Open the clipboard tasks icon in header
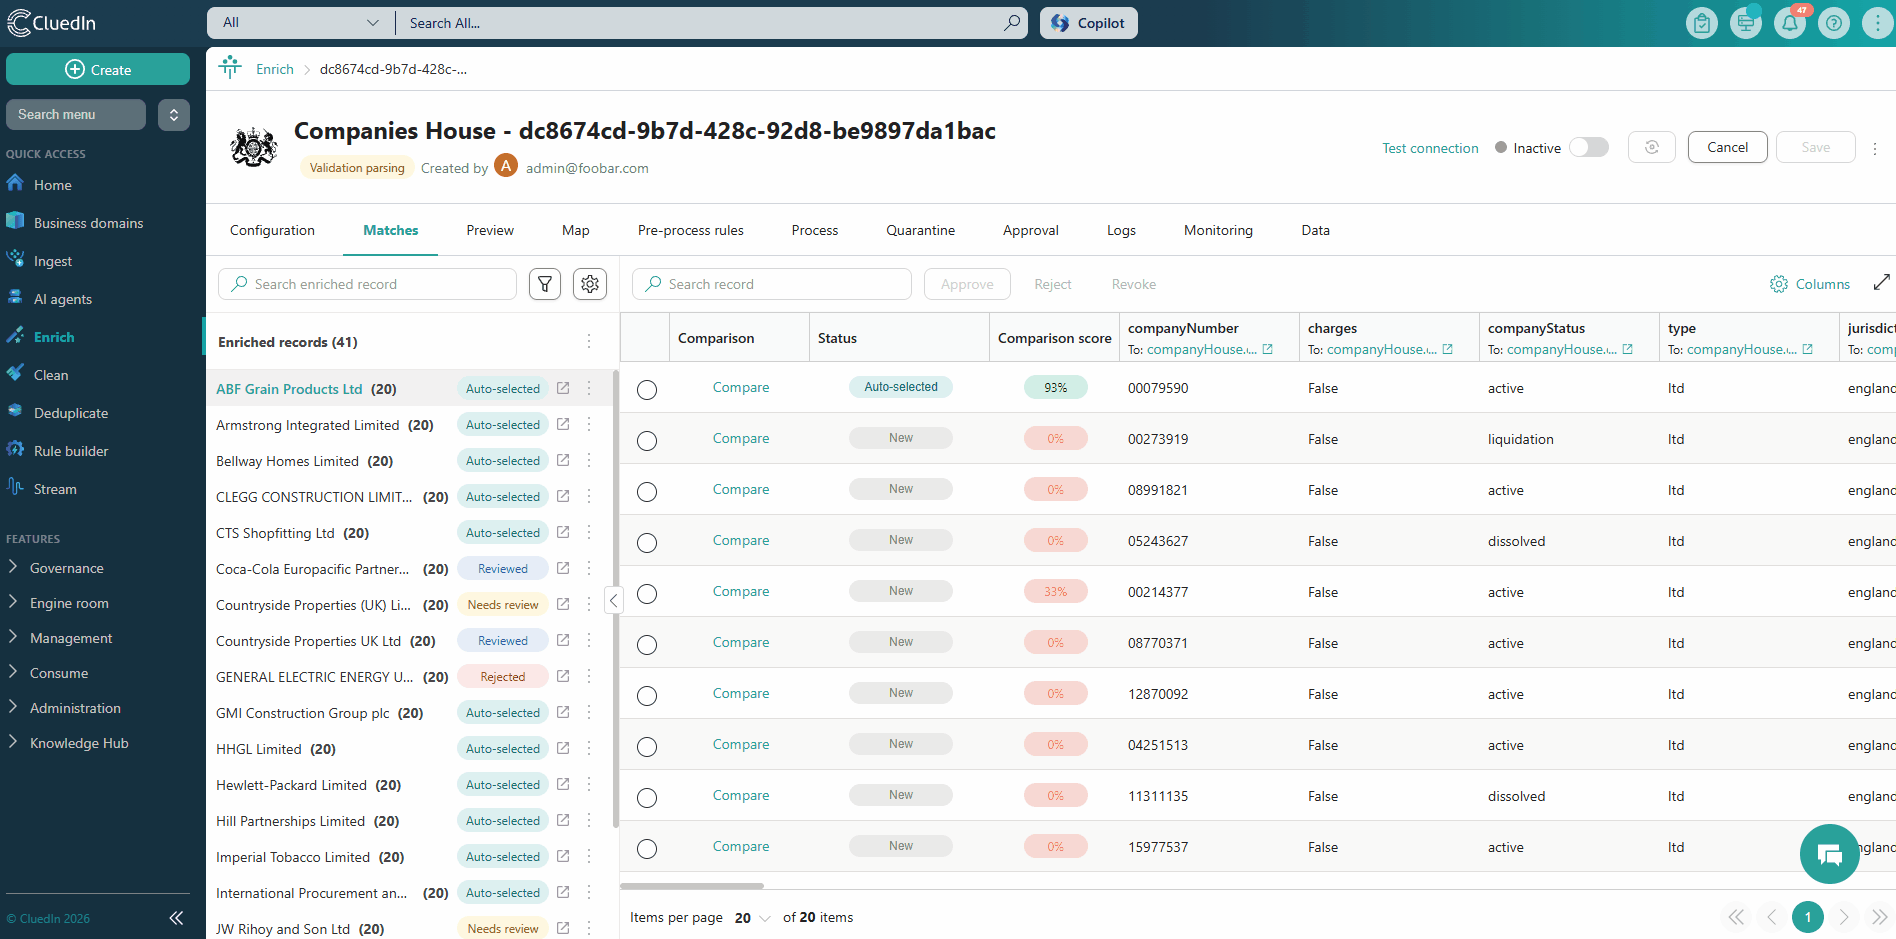 (x=1701, y=23)
